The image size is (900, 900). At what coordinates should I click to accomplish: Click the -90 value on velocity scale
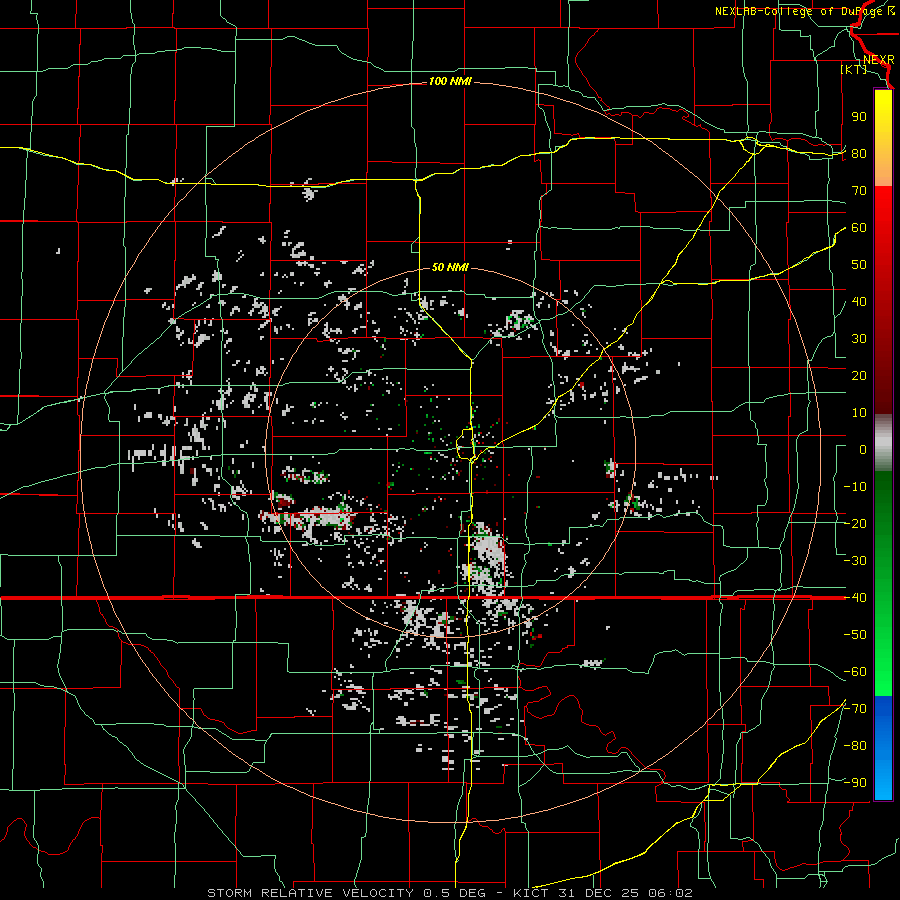[855, 783]
